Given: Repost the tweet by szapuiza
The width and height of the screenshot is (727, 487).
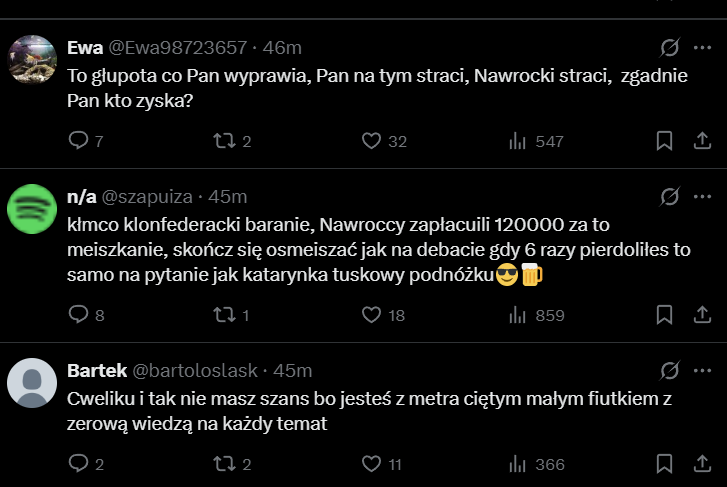Looking at the screenshot, I should coord(223,315).
